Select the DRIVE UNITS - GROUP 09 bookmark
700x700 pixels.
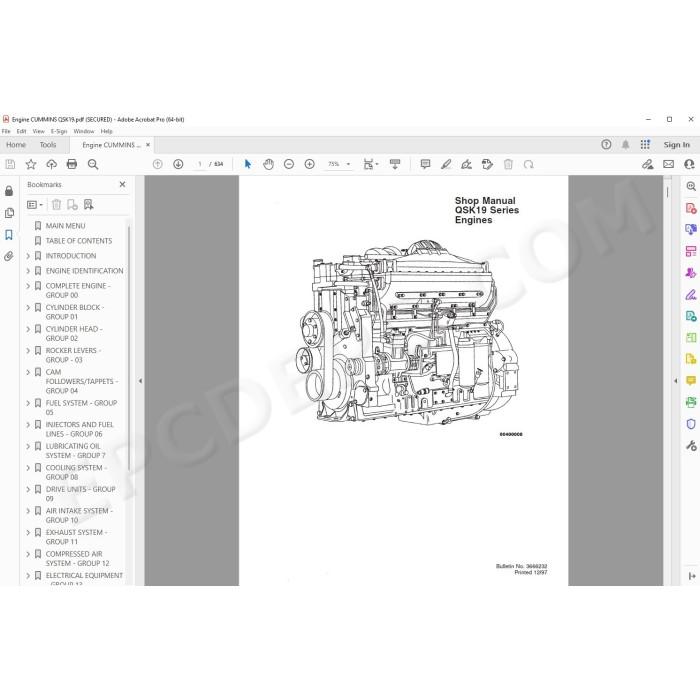click(x=80, y=494)
